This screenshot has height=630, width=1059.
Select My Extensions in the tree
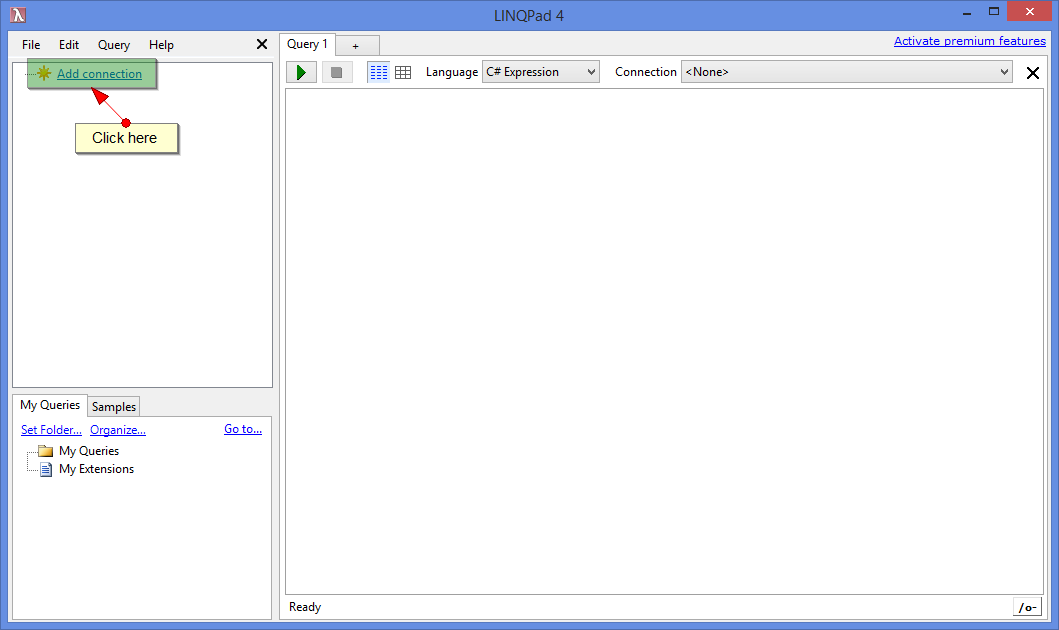[x=96, y=469]
